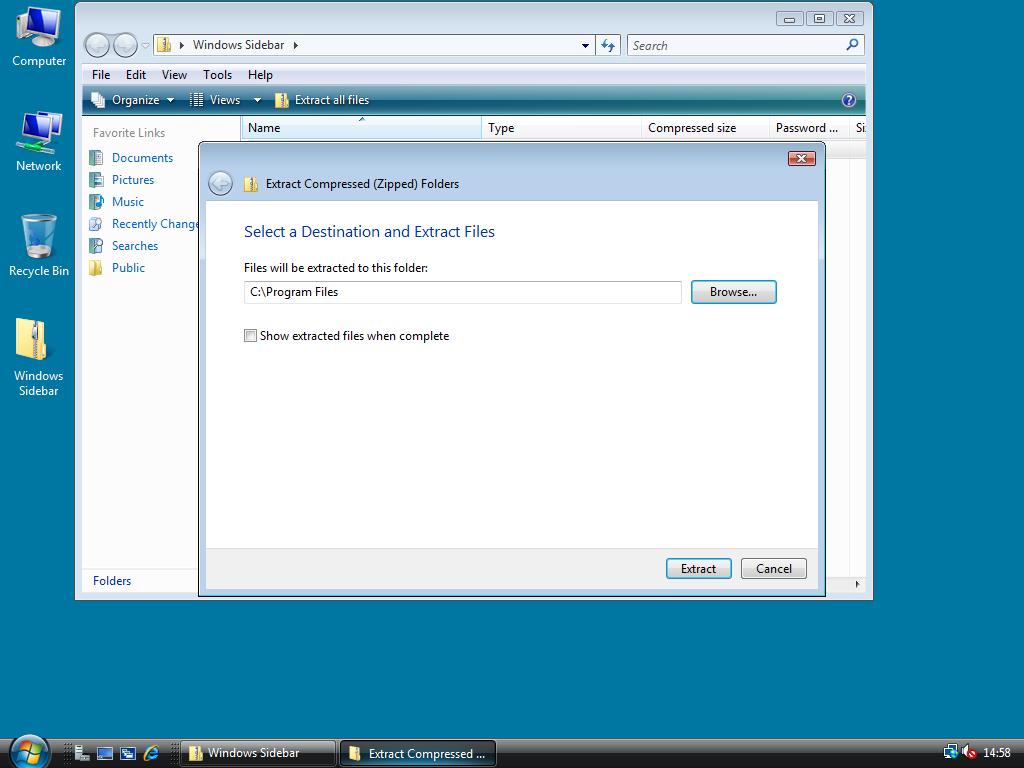Switch to Windows Sidebar taskbar button
Image resolution: width=1024 pixels, height=768 pixels.
[x=257, y=753]
